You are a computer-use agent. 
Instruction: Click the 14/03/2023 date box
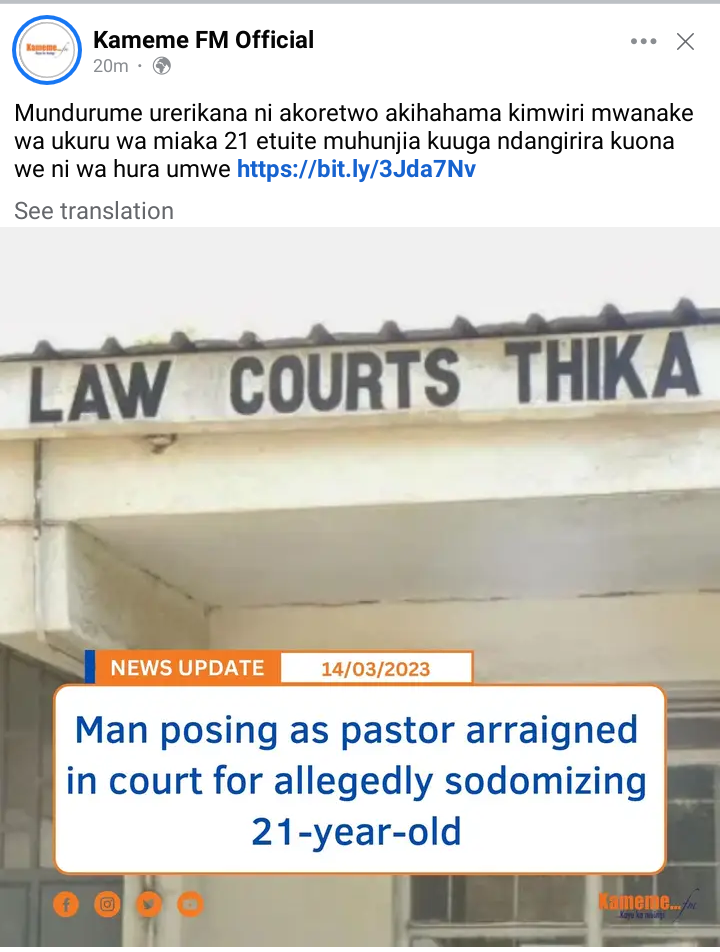click(376, 668)
